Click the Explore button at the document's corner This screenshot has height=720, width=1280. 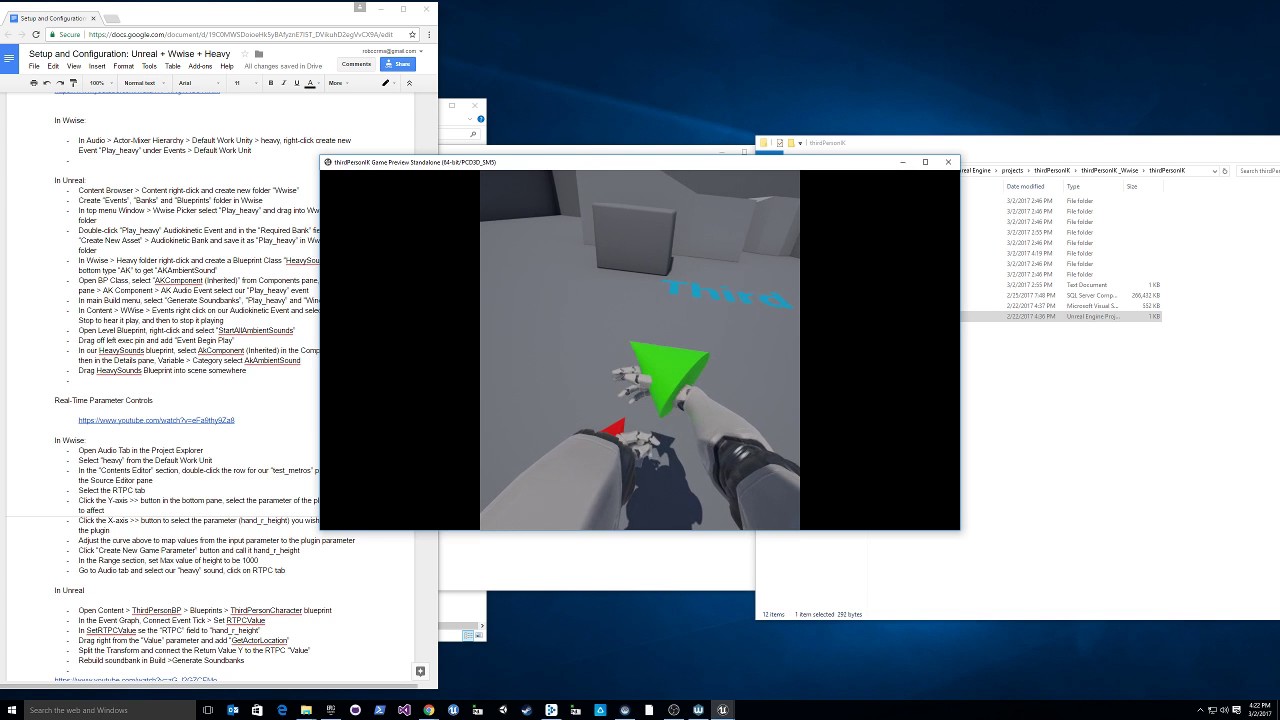pos(420,671)
